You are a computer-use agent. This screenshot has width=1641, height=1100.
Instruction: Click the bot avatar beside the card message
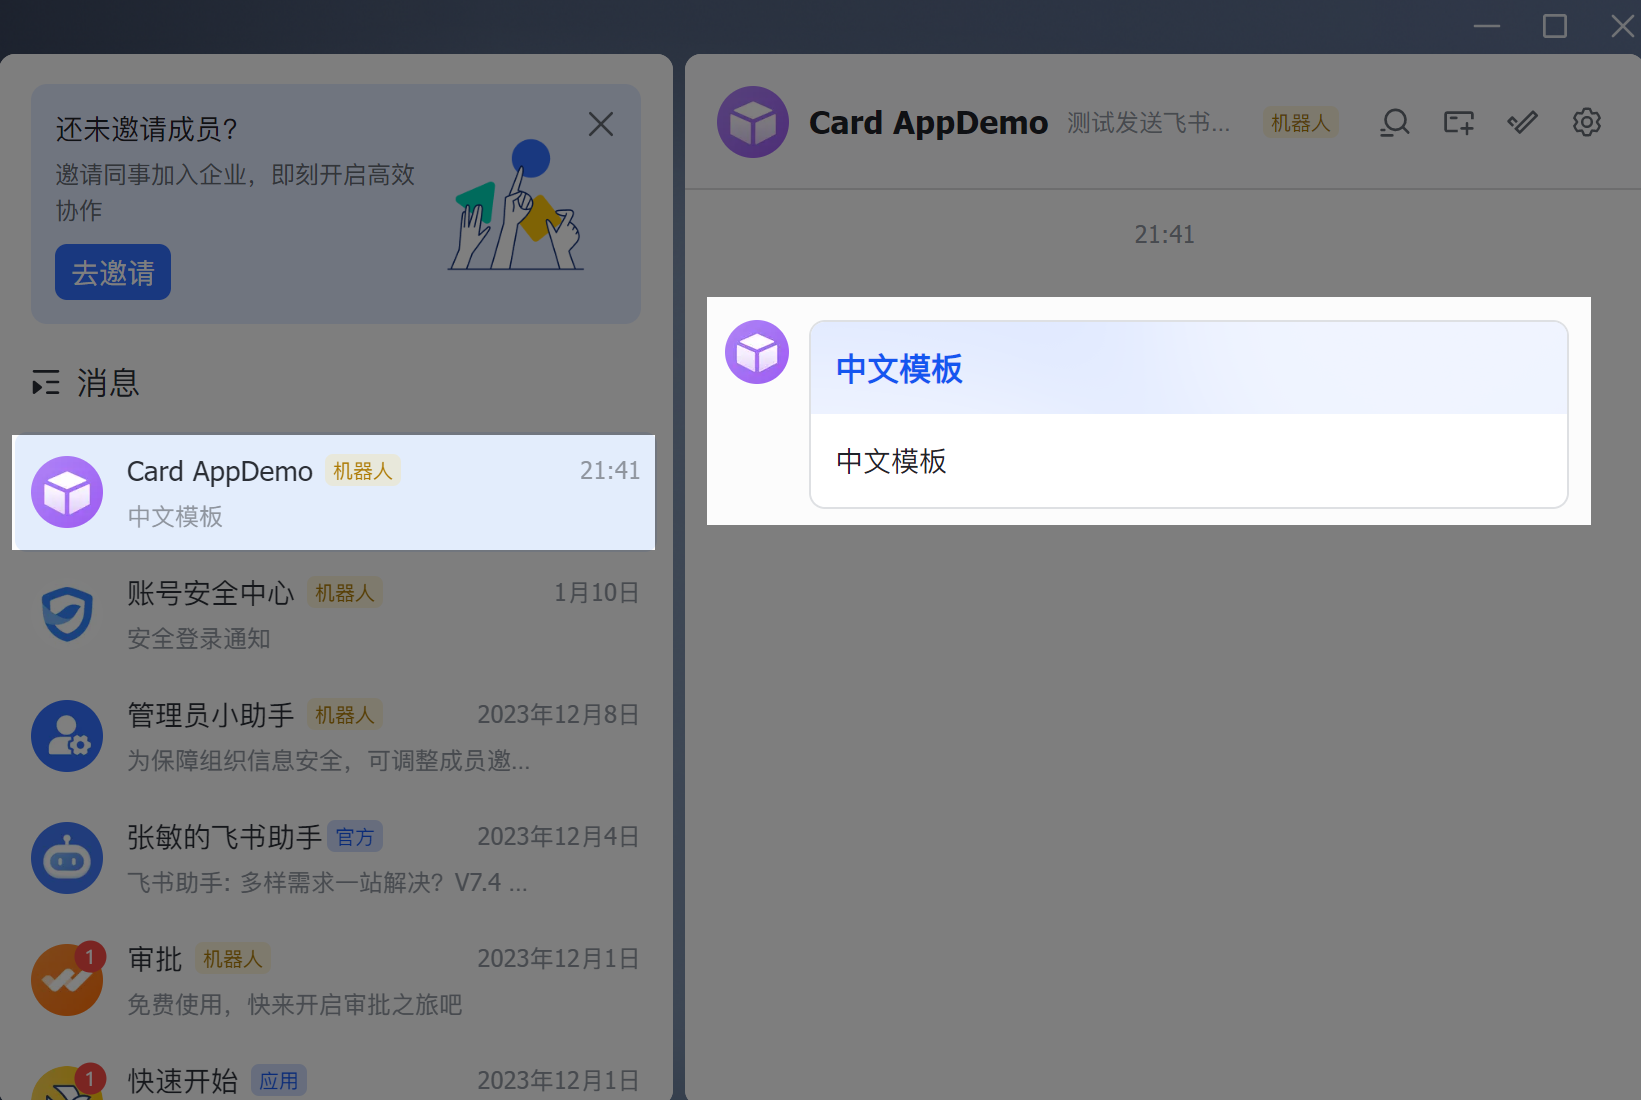pos(757,352)
